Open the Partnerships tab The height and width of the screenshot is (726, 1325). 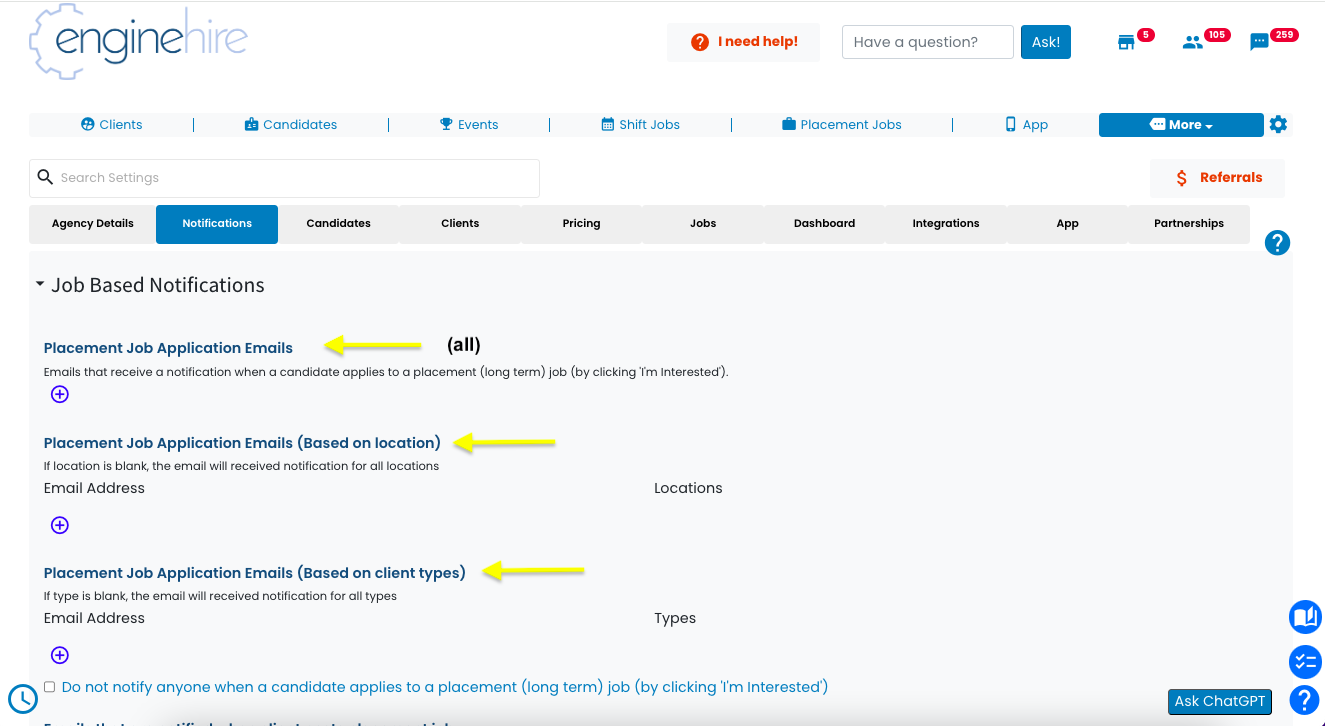1189,224
